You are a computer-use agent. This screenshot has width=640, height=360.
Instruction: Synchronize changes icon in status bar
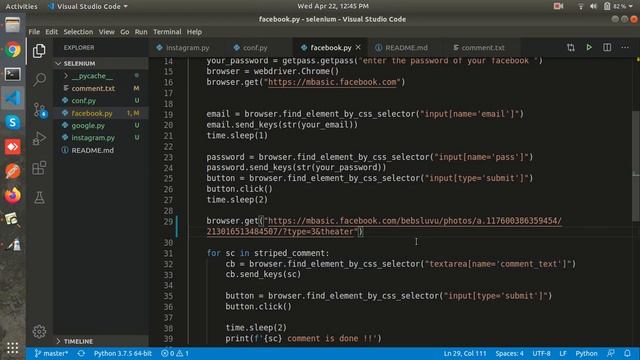[x=81, y=353]
